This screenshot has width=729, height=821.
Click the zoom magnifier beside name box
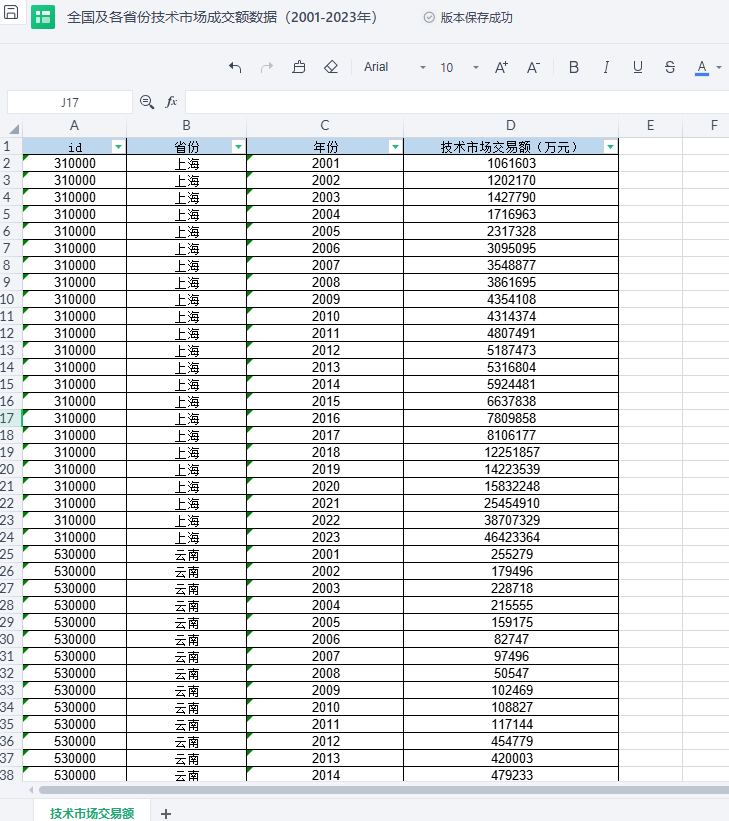(x=147, y=102)
